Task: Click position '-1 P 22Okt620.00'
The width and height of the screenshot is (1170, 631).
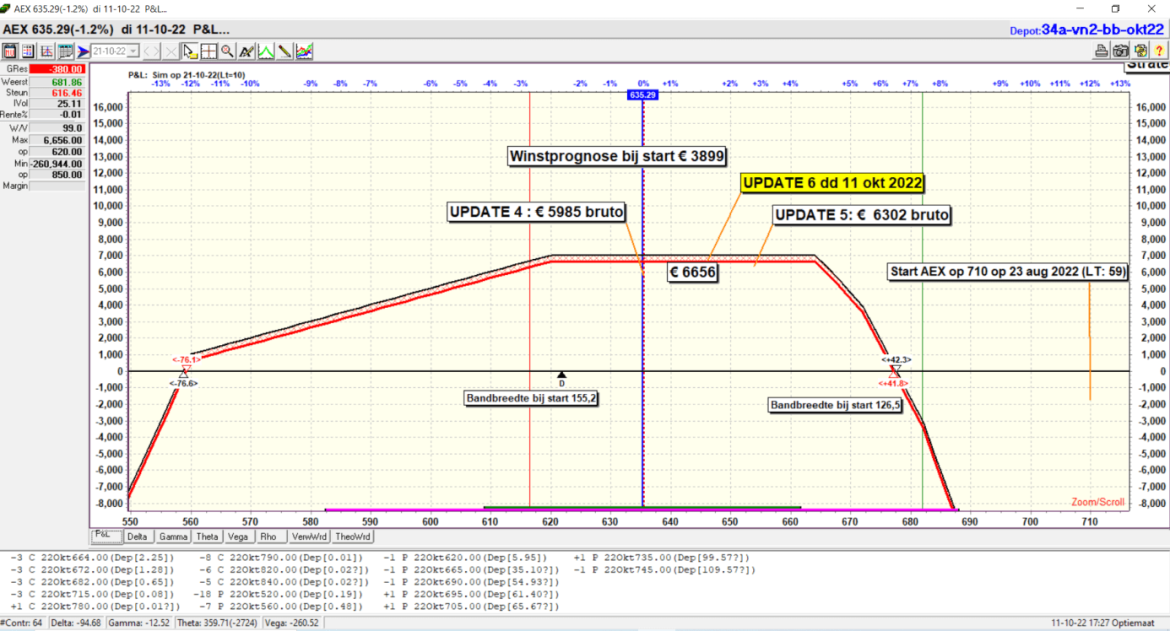Action: coord(465,557)
